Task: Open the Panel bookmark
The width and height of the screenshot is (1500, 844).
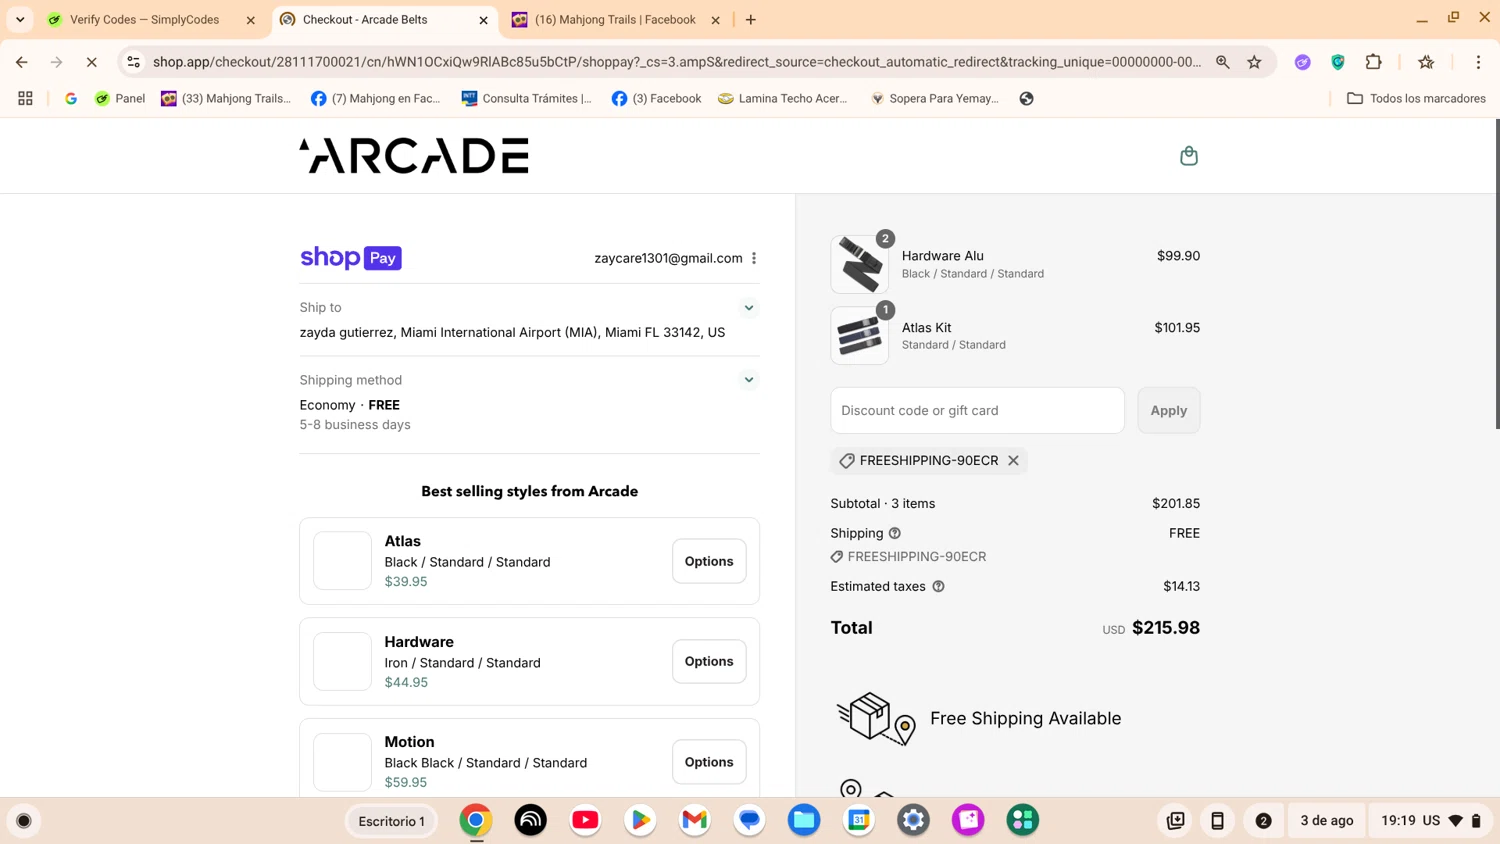Action: pyautogui.click(x=120, y=99)
